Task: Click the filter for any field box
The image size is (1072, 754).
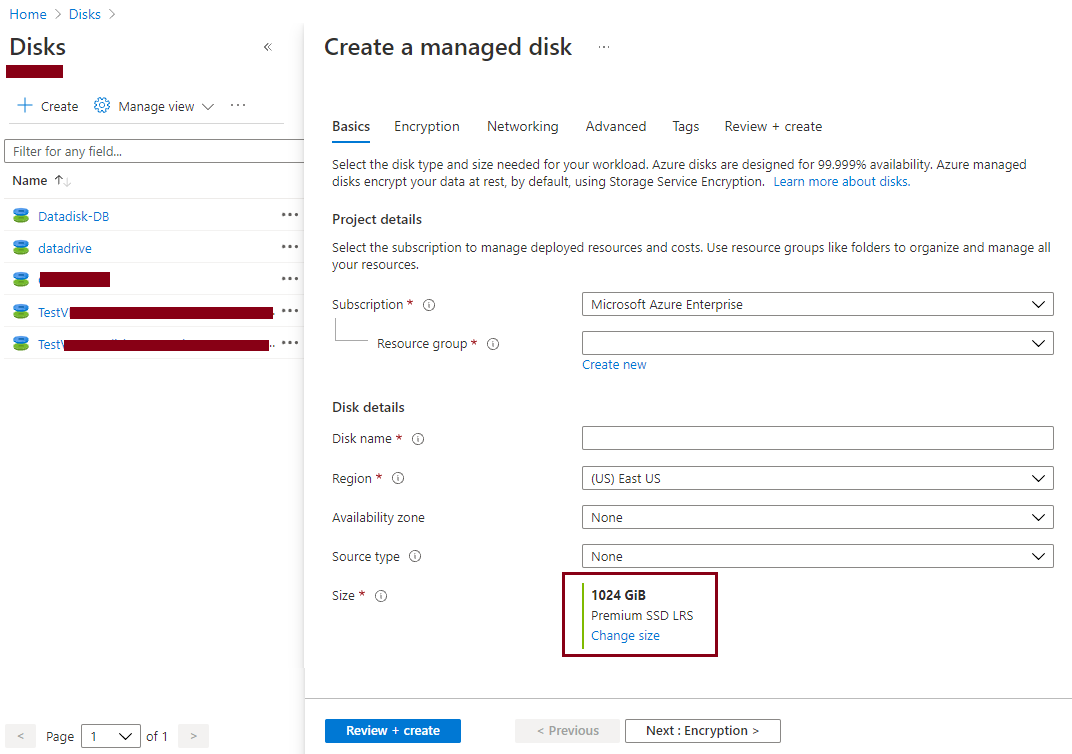Action: click(x=150, y=150)
